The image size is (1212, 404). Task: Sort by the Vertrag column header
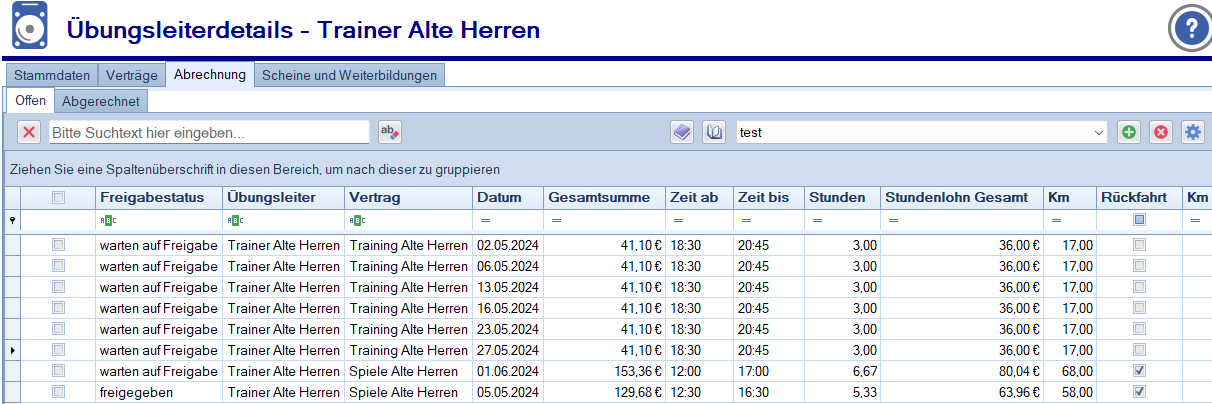[408, 198]
